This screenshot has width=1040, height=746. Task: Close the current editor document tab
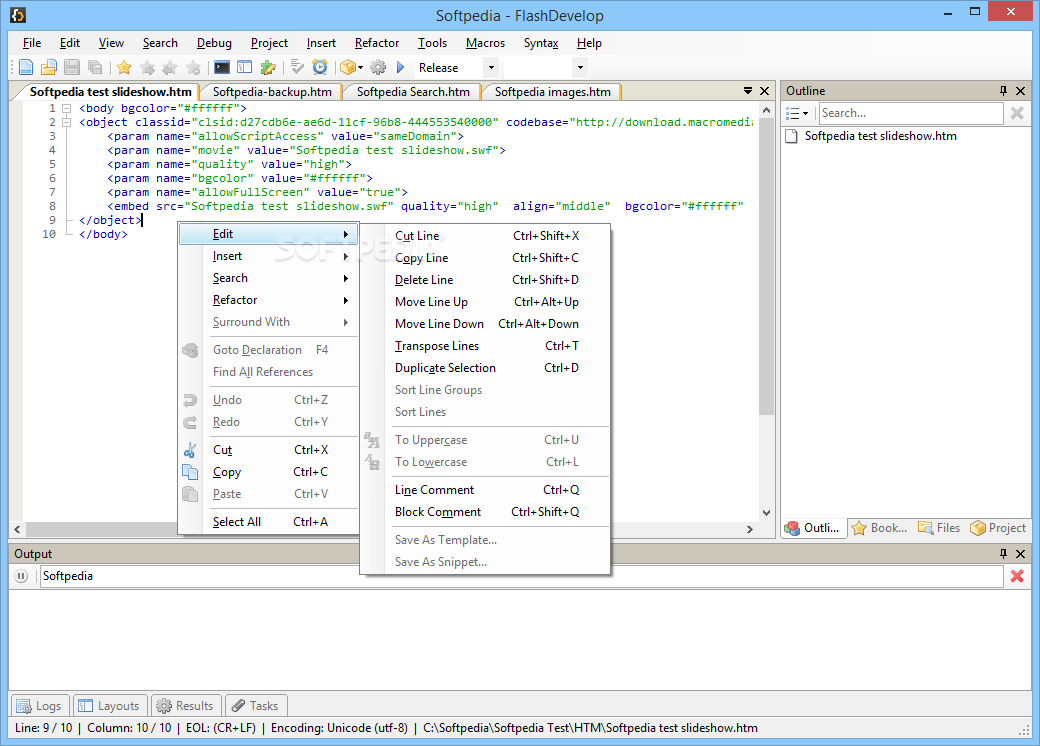[x=764, y=91]
